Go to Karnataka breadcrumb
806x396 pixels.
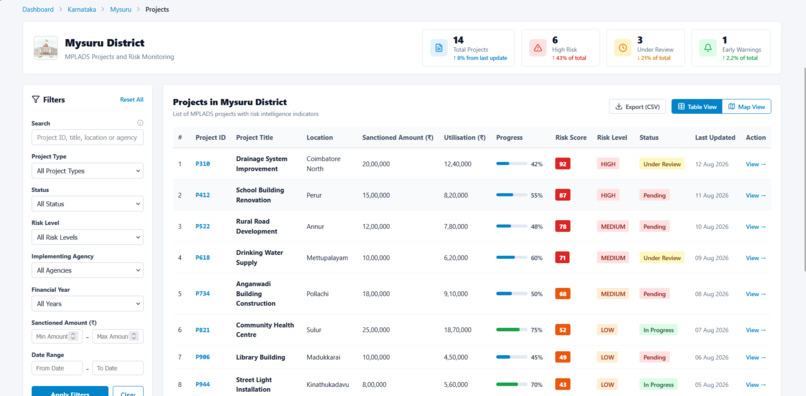(x=82, y=9)
